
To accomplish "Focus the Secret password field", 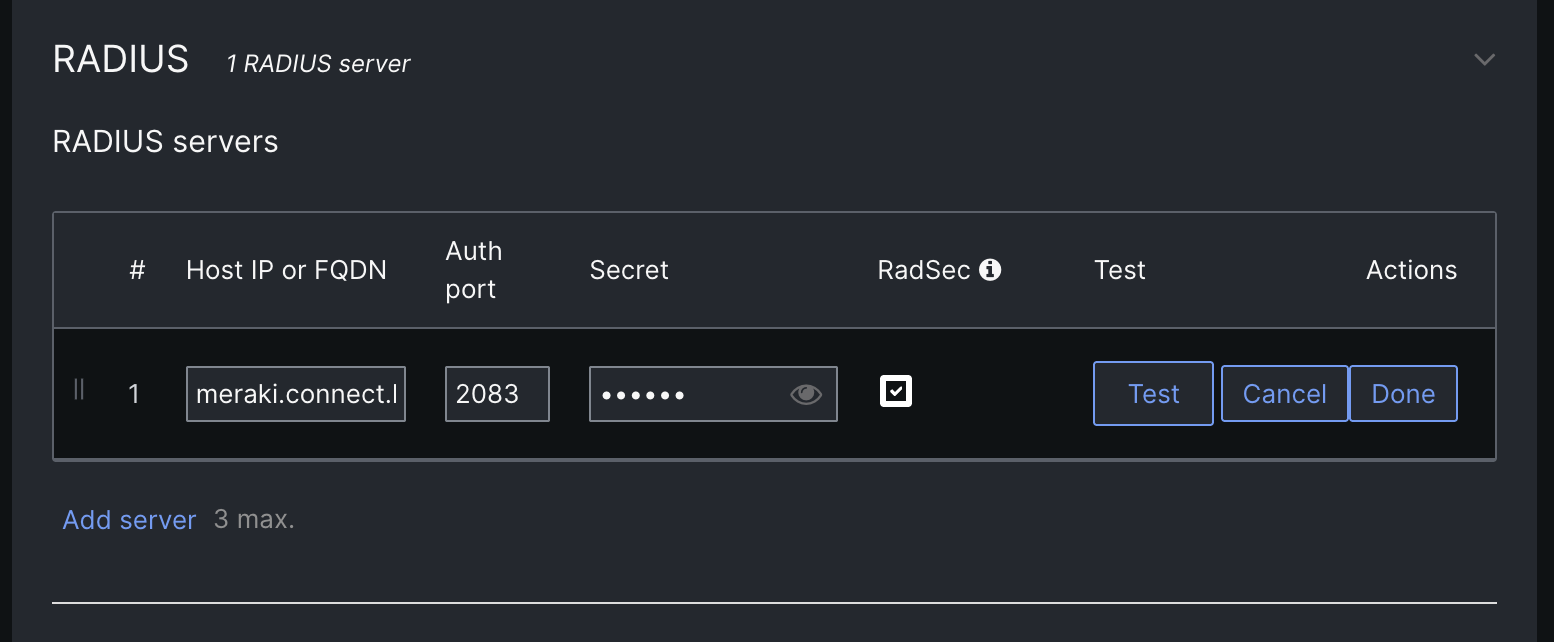I will coord(713,394).
